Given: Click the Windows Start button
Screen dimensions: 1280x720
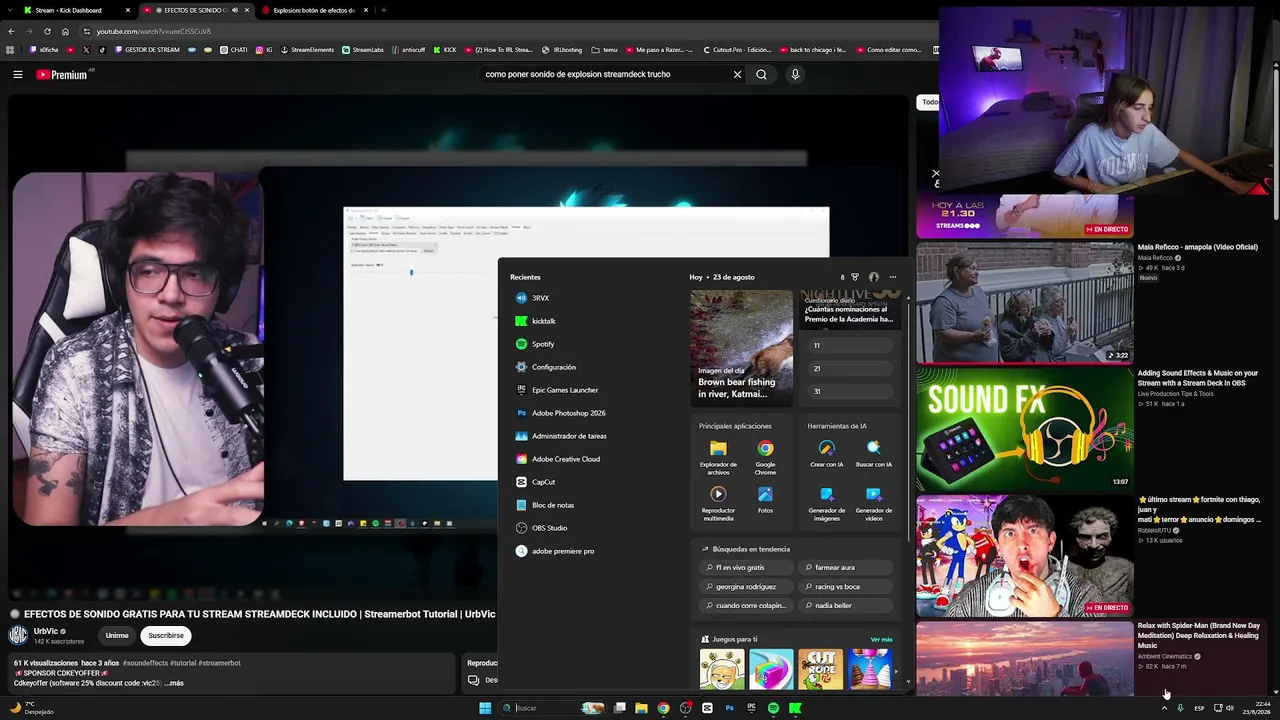Looking at the screenshot, I should point(485,708).
